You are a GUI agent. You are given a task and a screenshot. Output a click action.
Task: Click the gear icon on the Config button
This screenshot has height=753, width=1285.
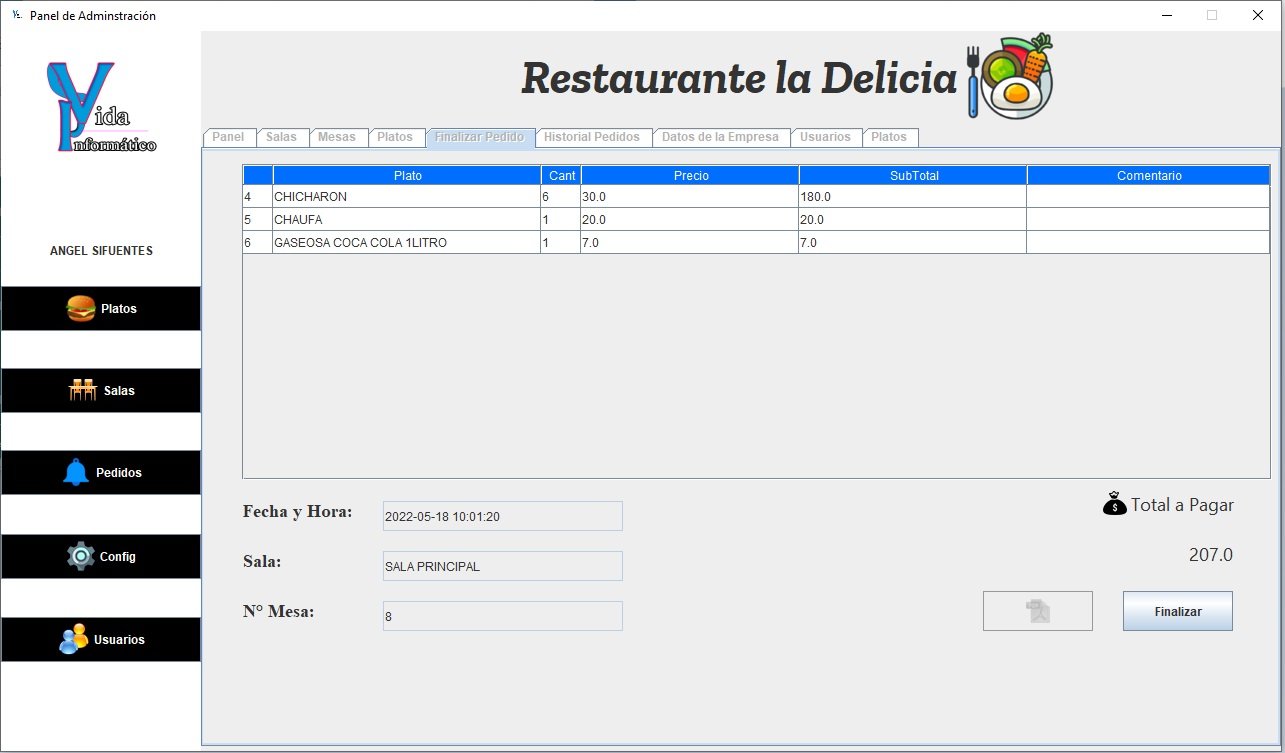tap(81, 556)
